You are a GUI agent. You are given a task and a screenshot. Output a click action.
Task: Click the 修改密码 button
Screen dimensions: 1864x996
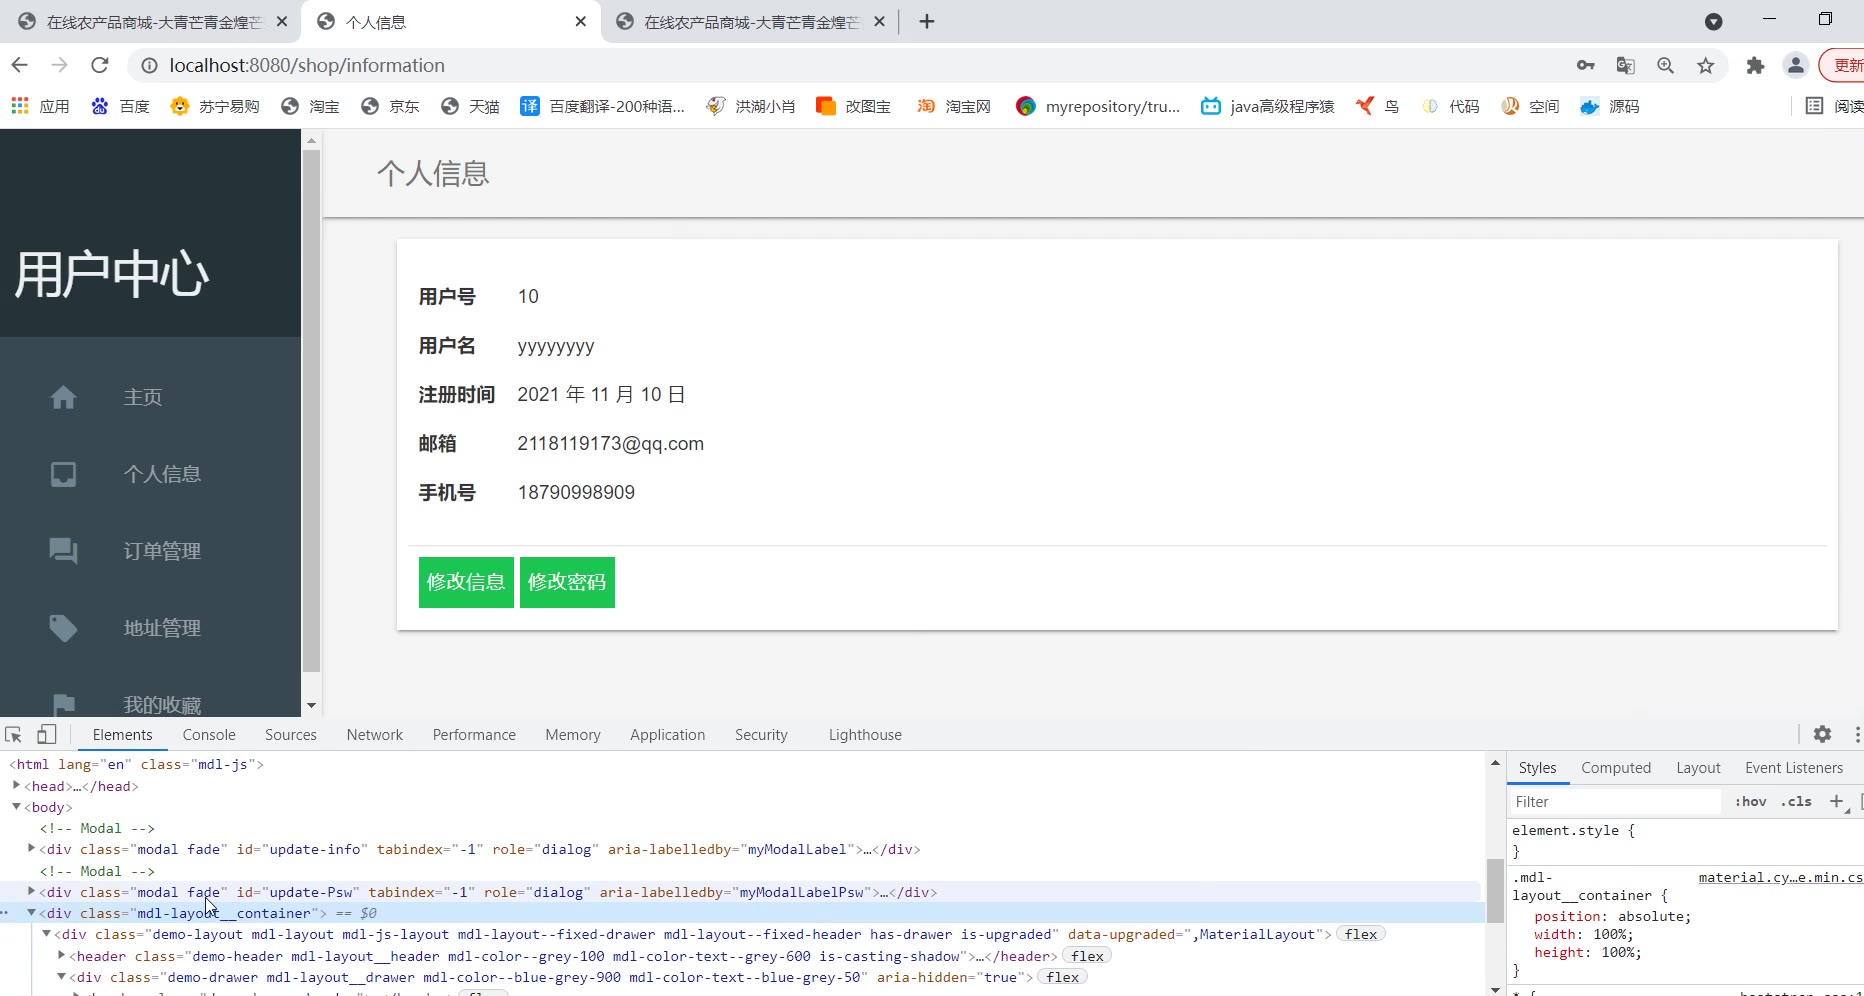click(567, 582)
